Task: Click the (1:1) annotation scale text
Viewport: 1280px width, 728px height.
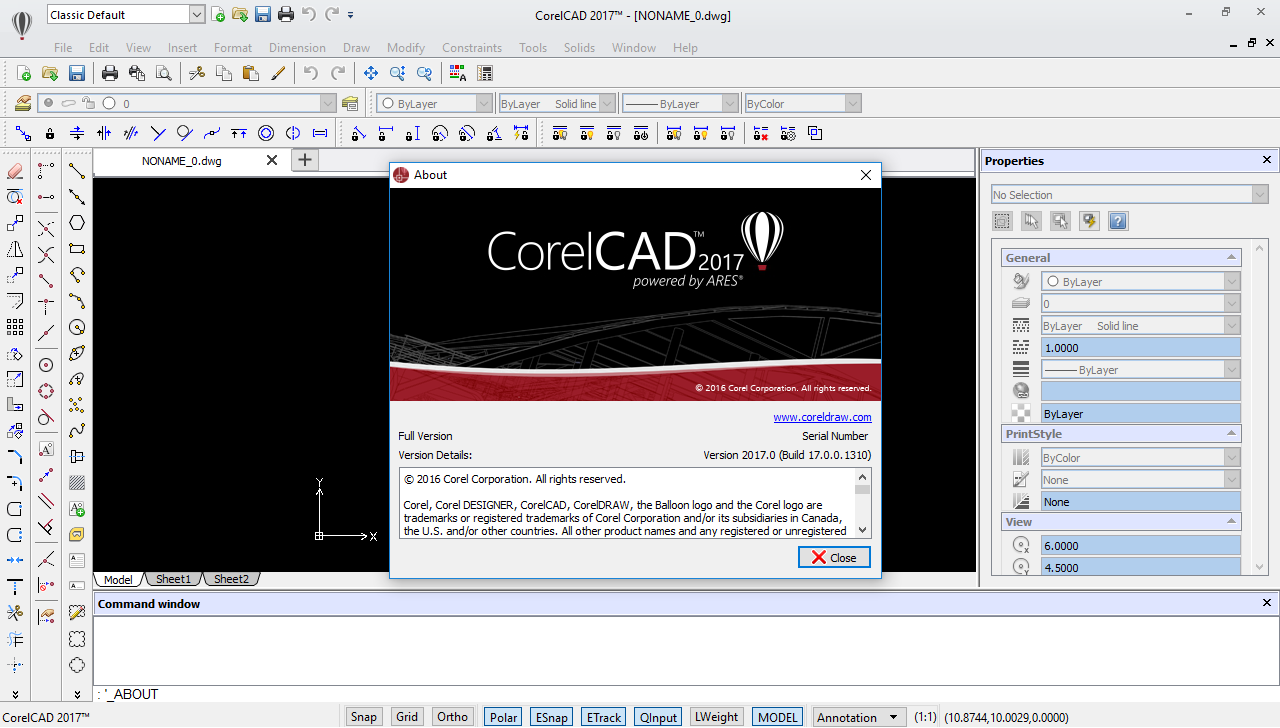Action: (x=925, y=717)
